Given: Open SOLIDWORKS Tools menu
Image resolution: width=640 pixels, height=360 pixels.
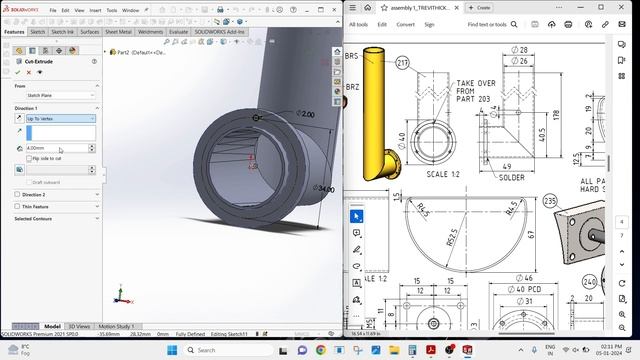Looking at the screenshot, I should [x=112, y=10].
